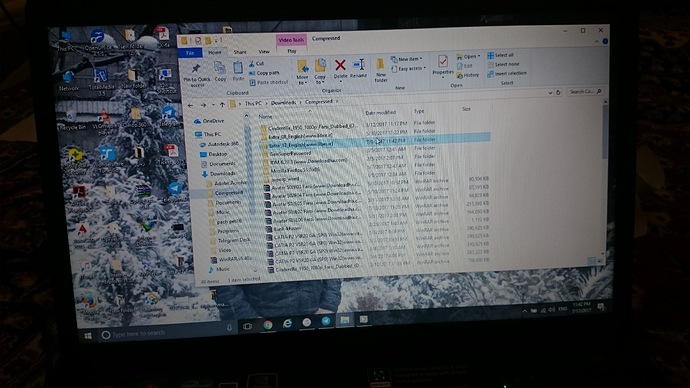Select Telegram Desktop folder in navigation pane
The width and height of the screenshot is (690, 388).
pos(230,241)
